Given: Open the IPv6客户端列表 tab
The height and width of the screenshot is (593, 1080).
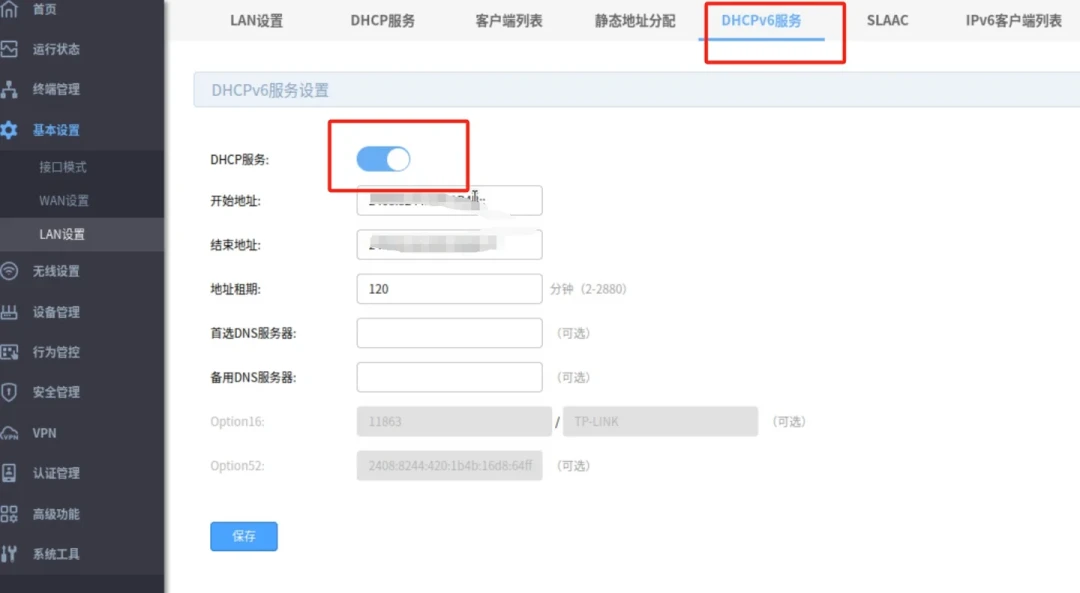Looking at the screenshot, I should tap(1013, 21).
